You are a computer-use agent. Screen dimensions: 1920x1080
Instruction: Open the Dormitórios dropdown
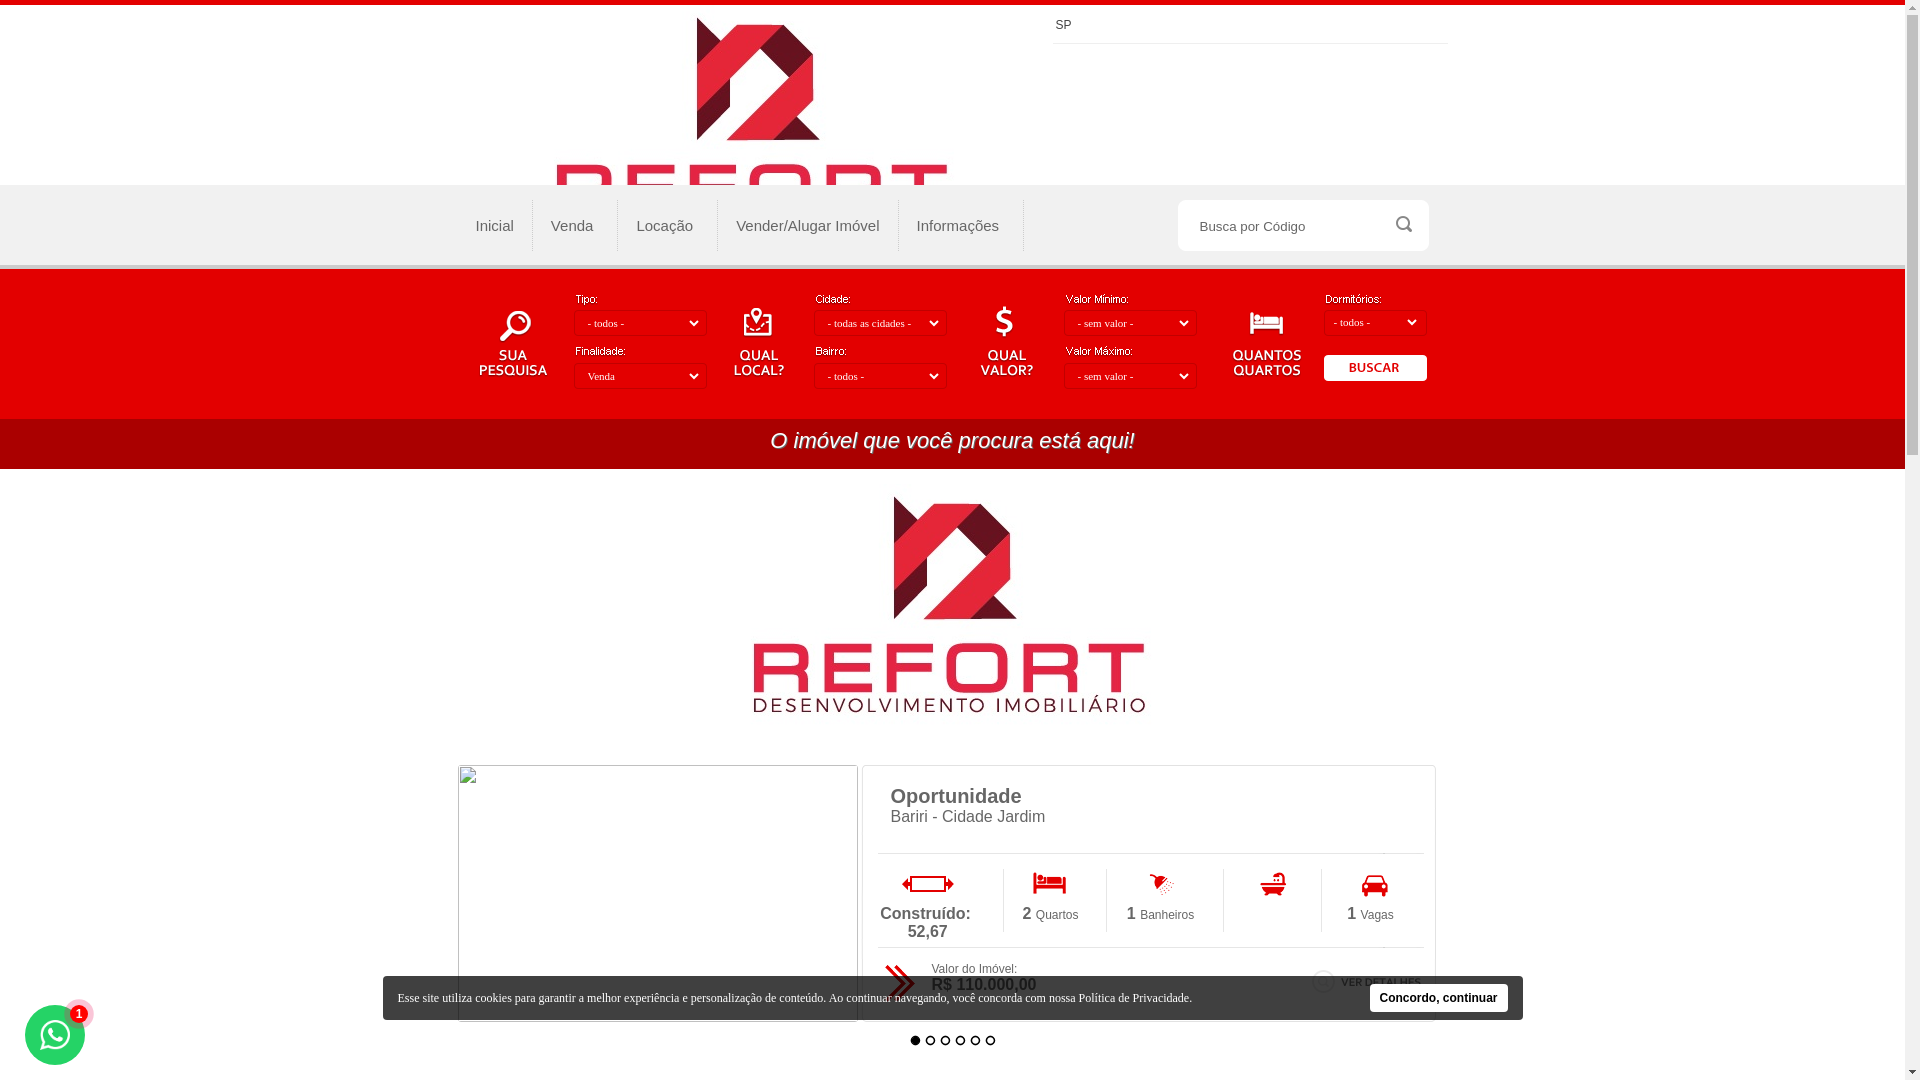pos(1375,322)
